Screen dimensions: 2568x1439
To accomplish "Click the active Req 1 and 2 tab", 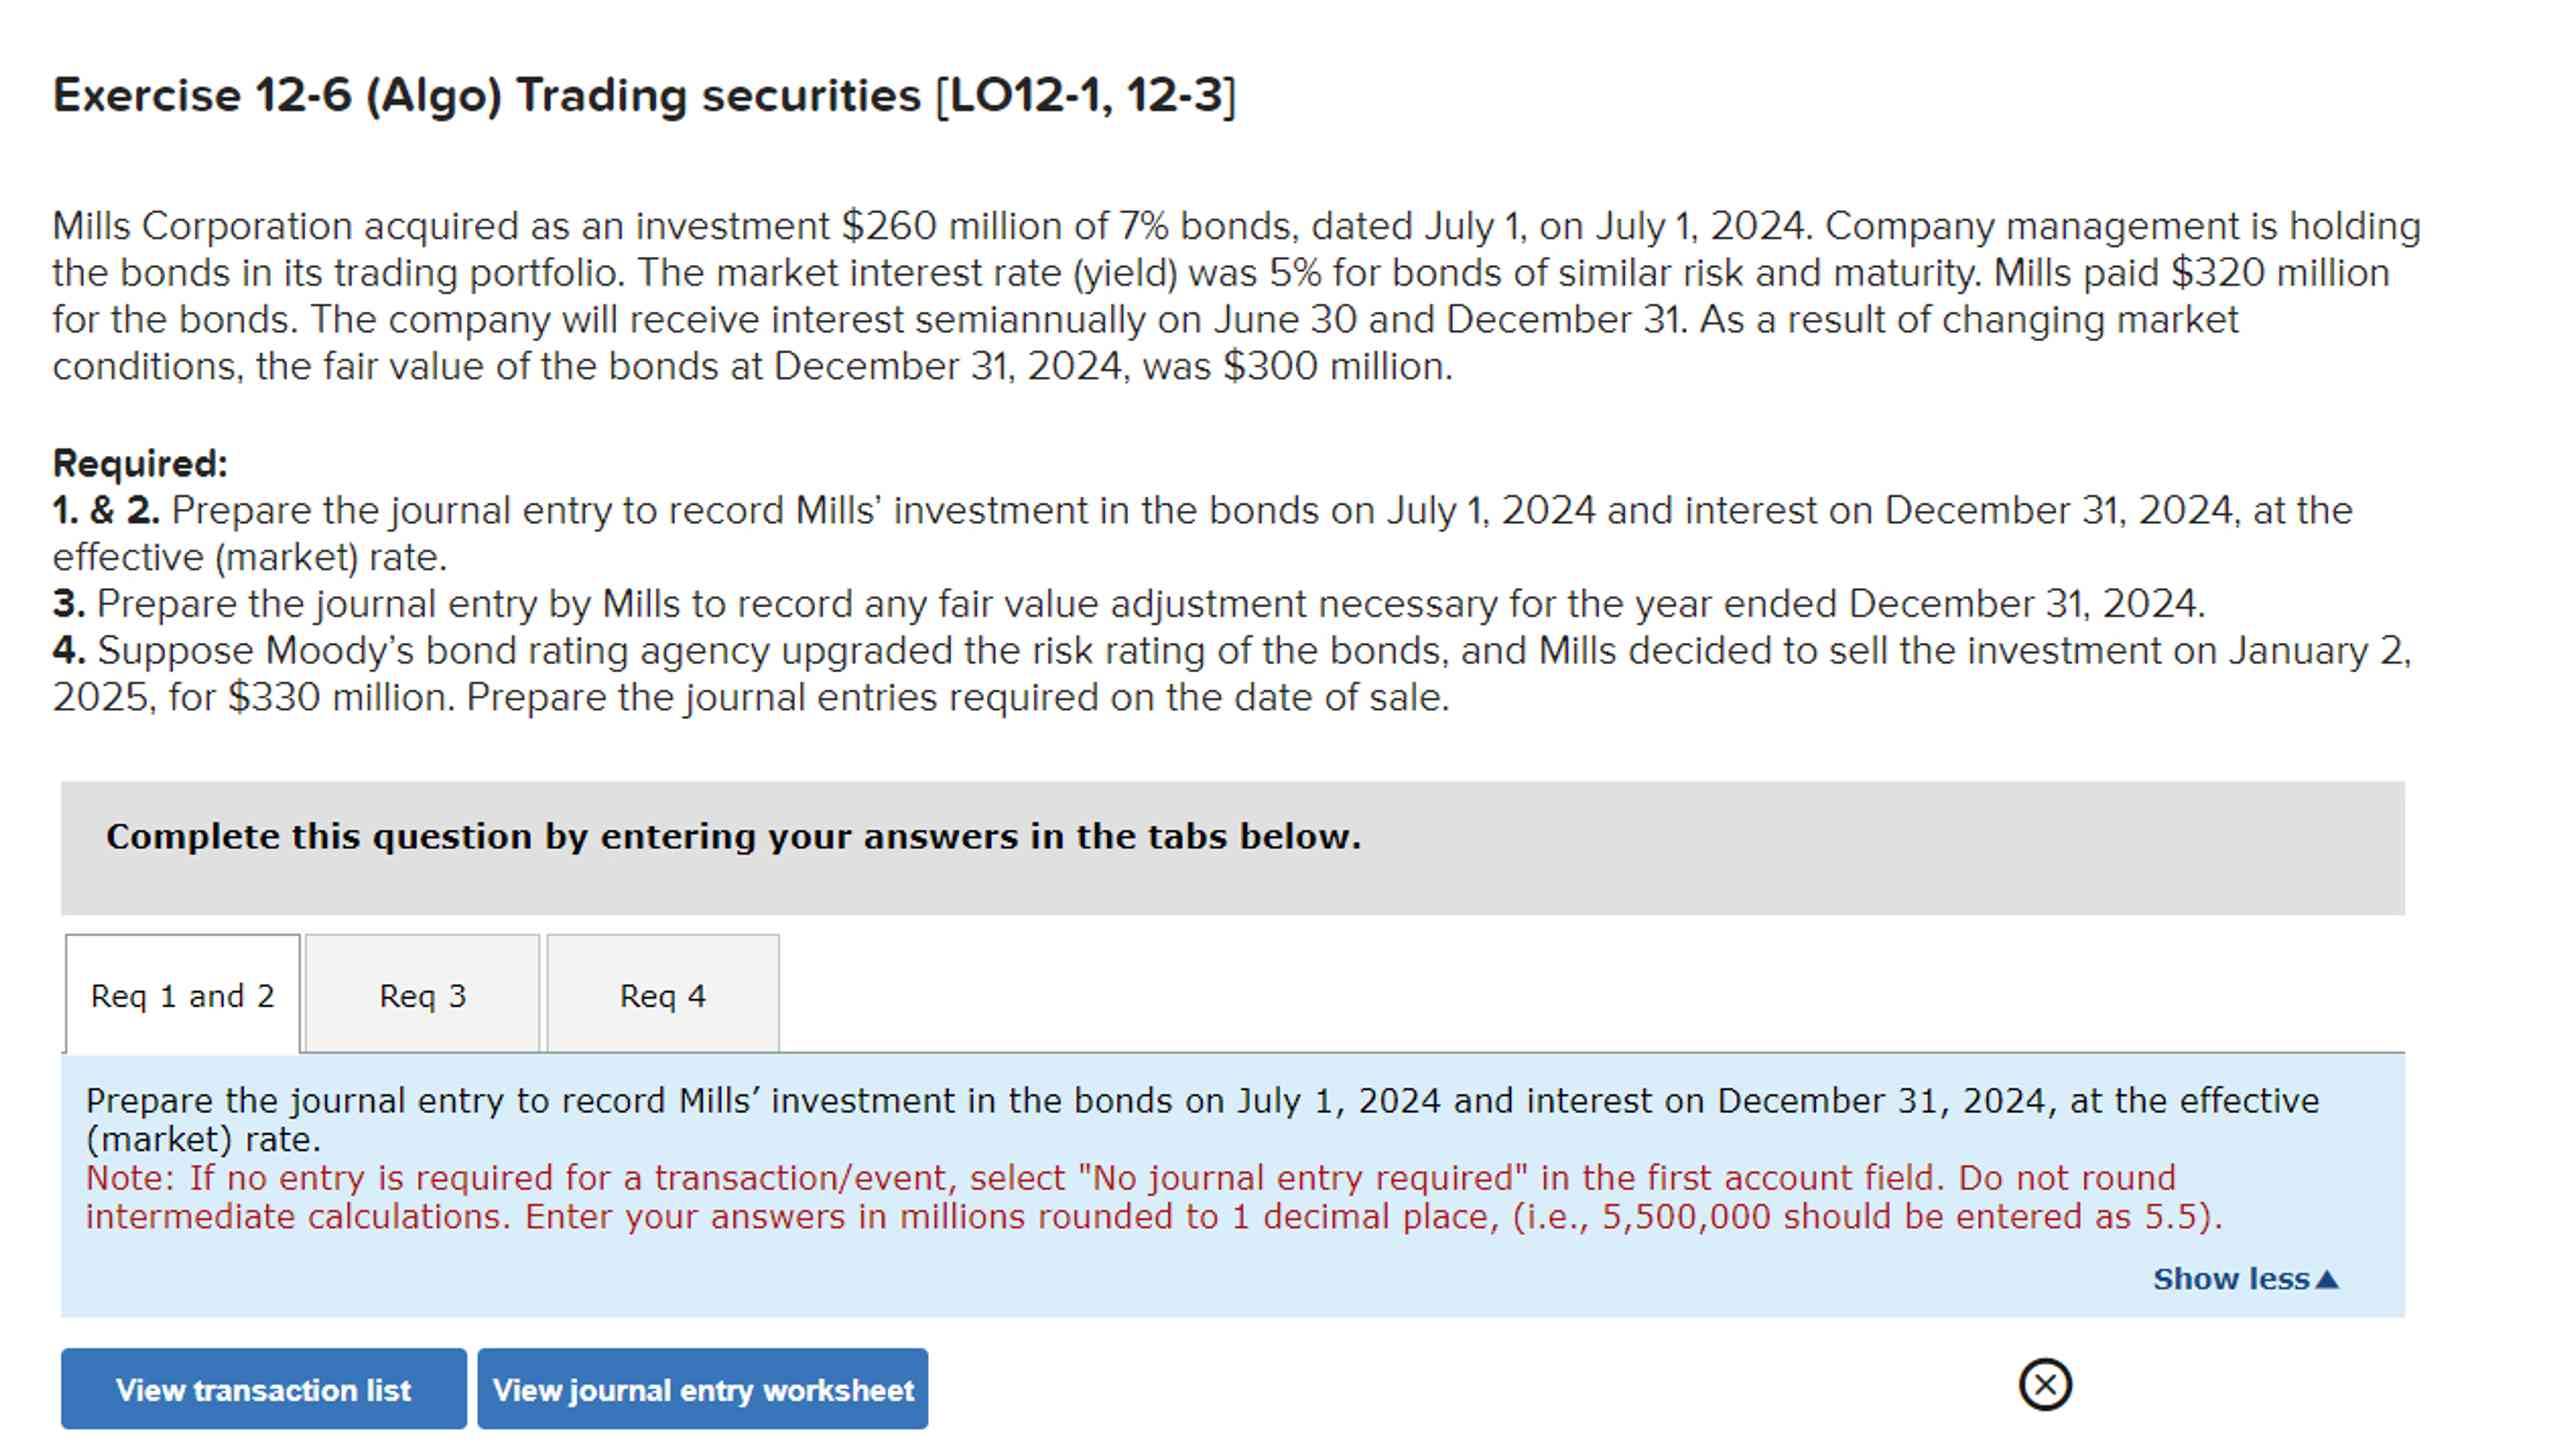I will click(181, 995).
